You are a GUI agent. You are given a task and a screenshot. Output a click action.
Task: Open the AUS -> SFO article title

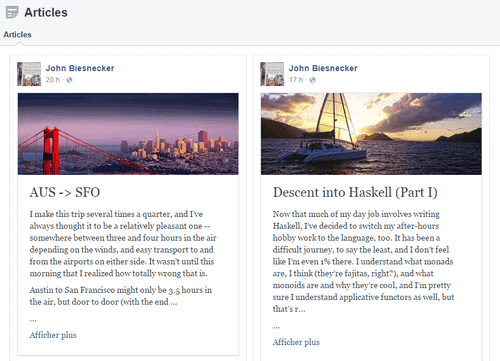65,192
